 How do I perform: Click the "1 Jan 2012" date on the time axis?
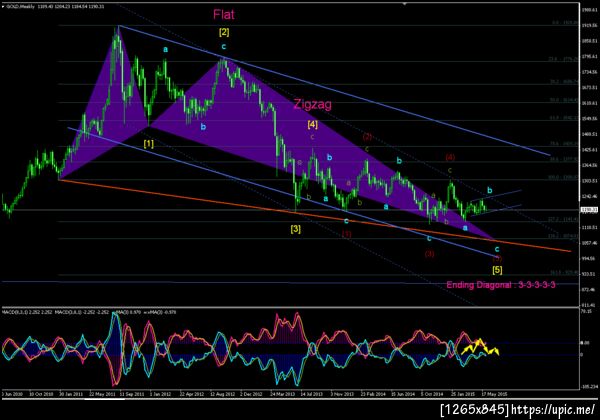[x=160, y=394]
